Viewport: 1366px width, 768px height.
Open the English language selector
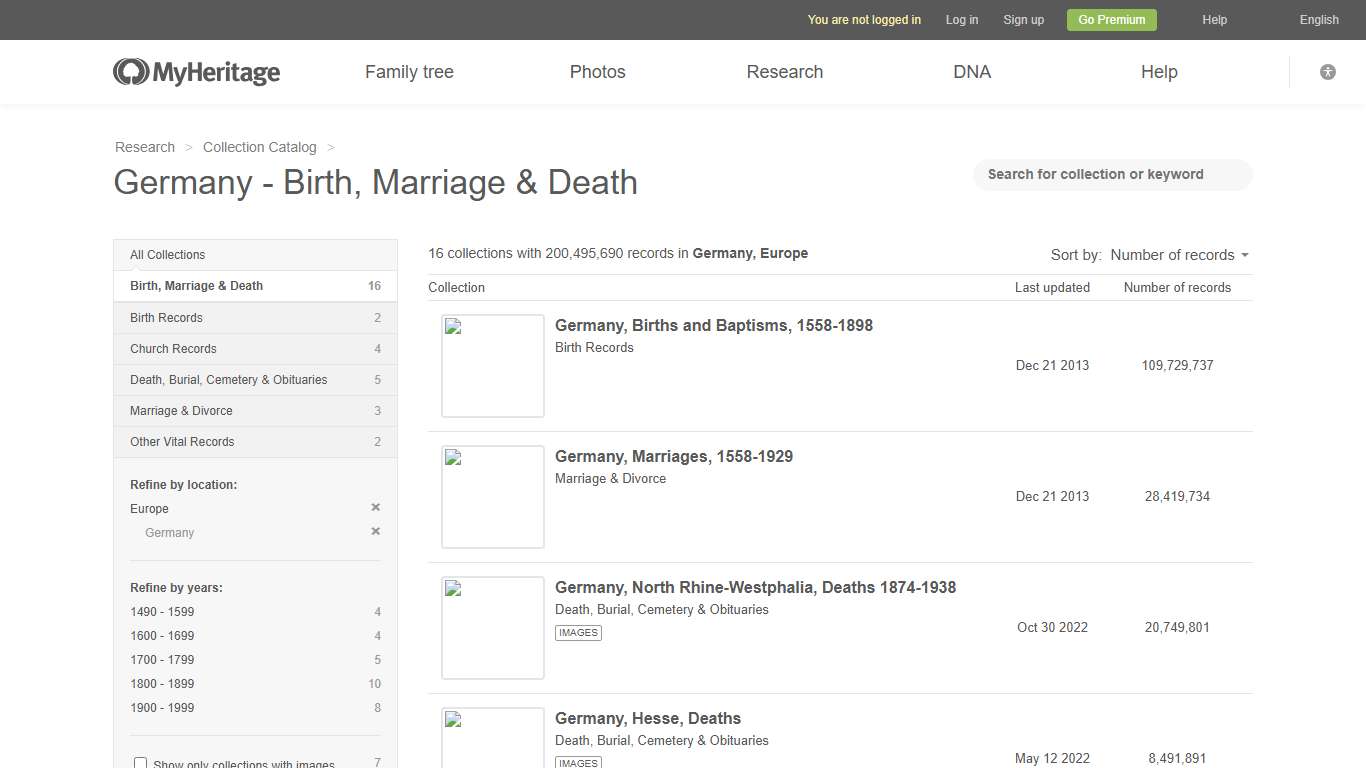click(1318, 19)
